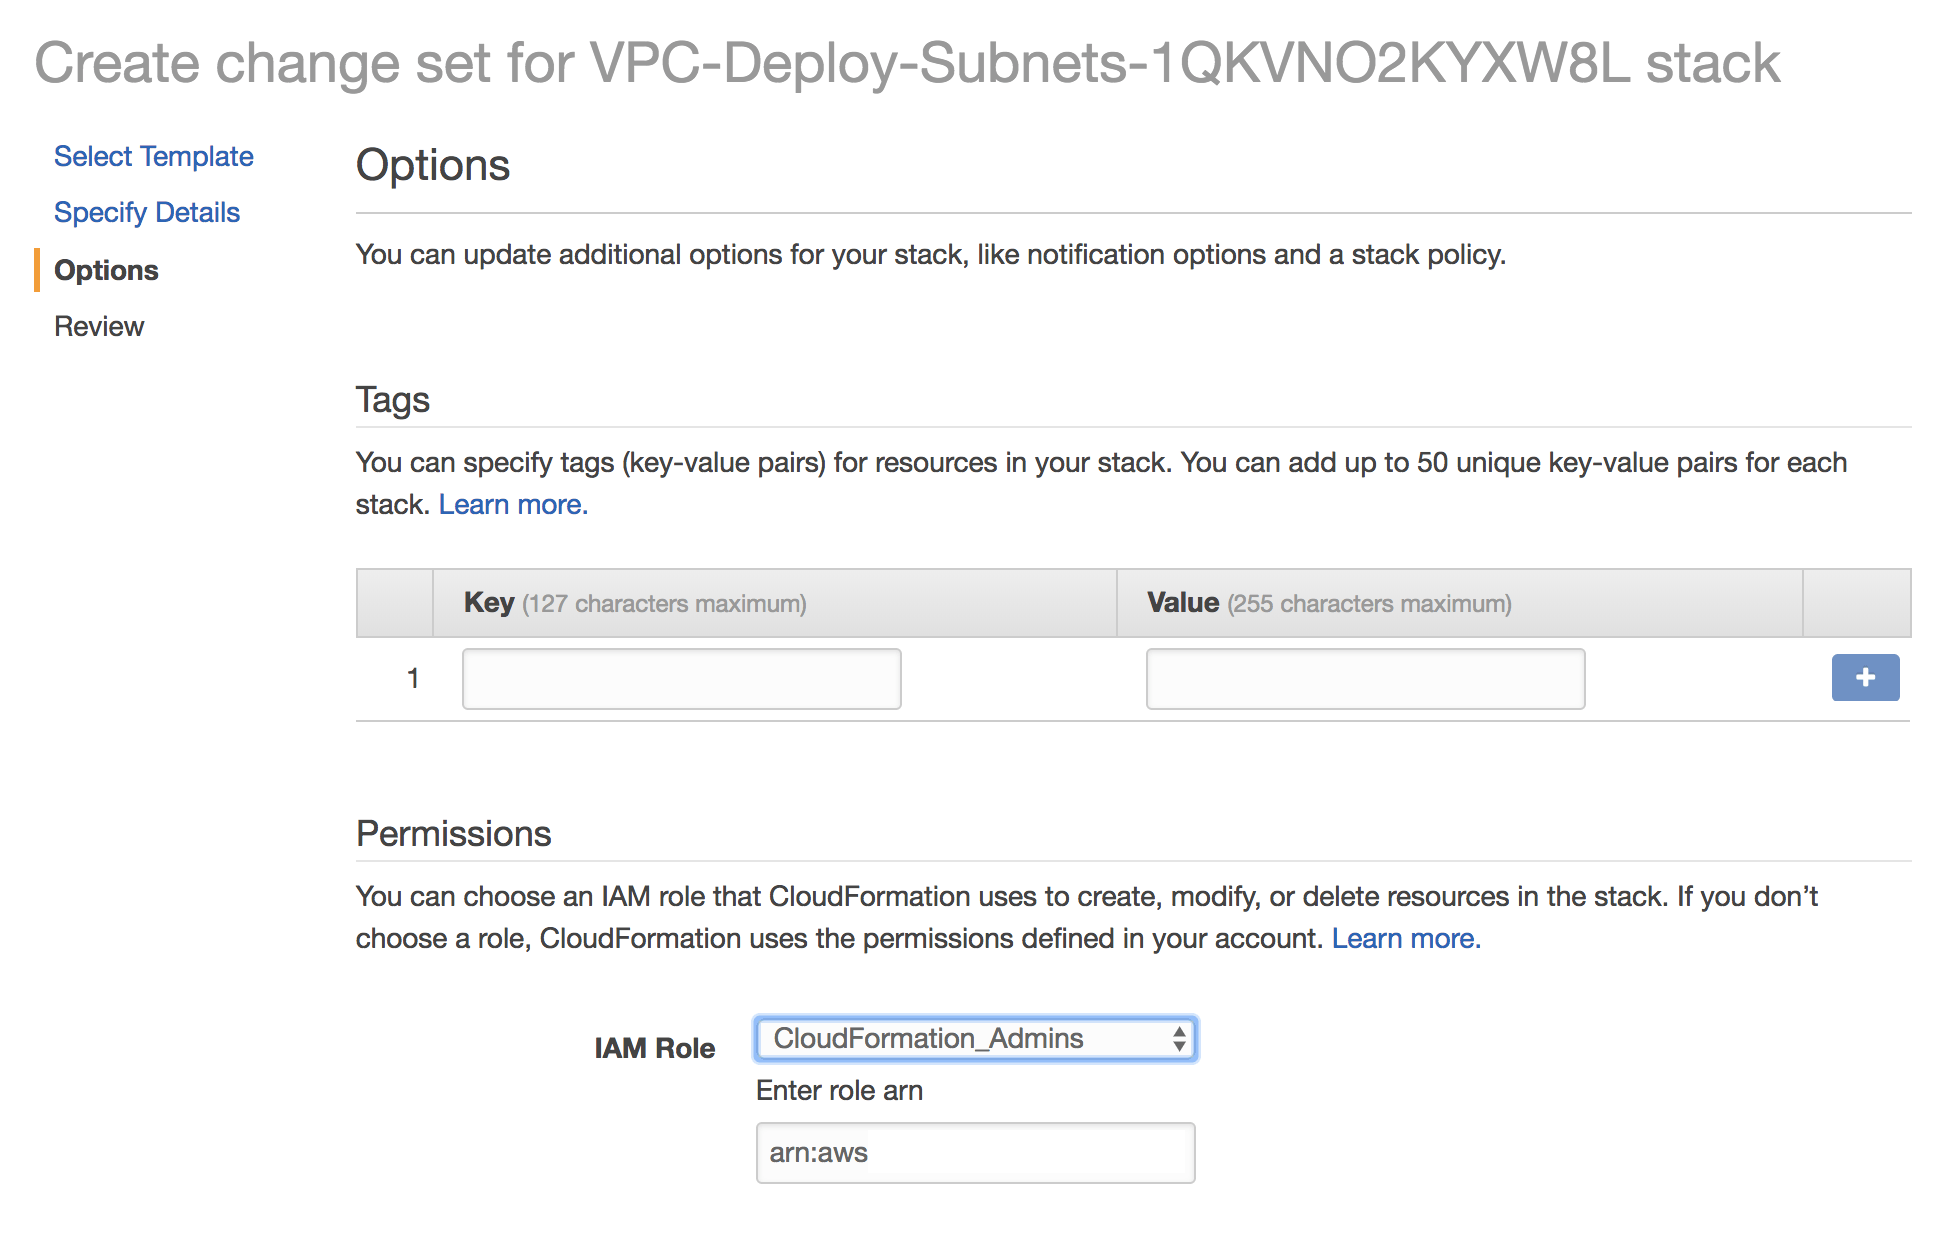Click the role ARN field containing 'arn:aws'
Screen dimensions: 1946x1234
coord(974,1152)
